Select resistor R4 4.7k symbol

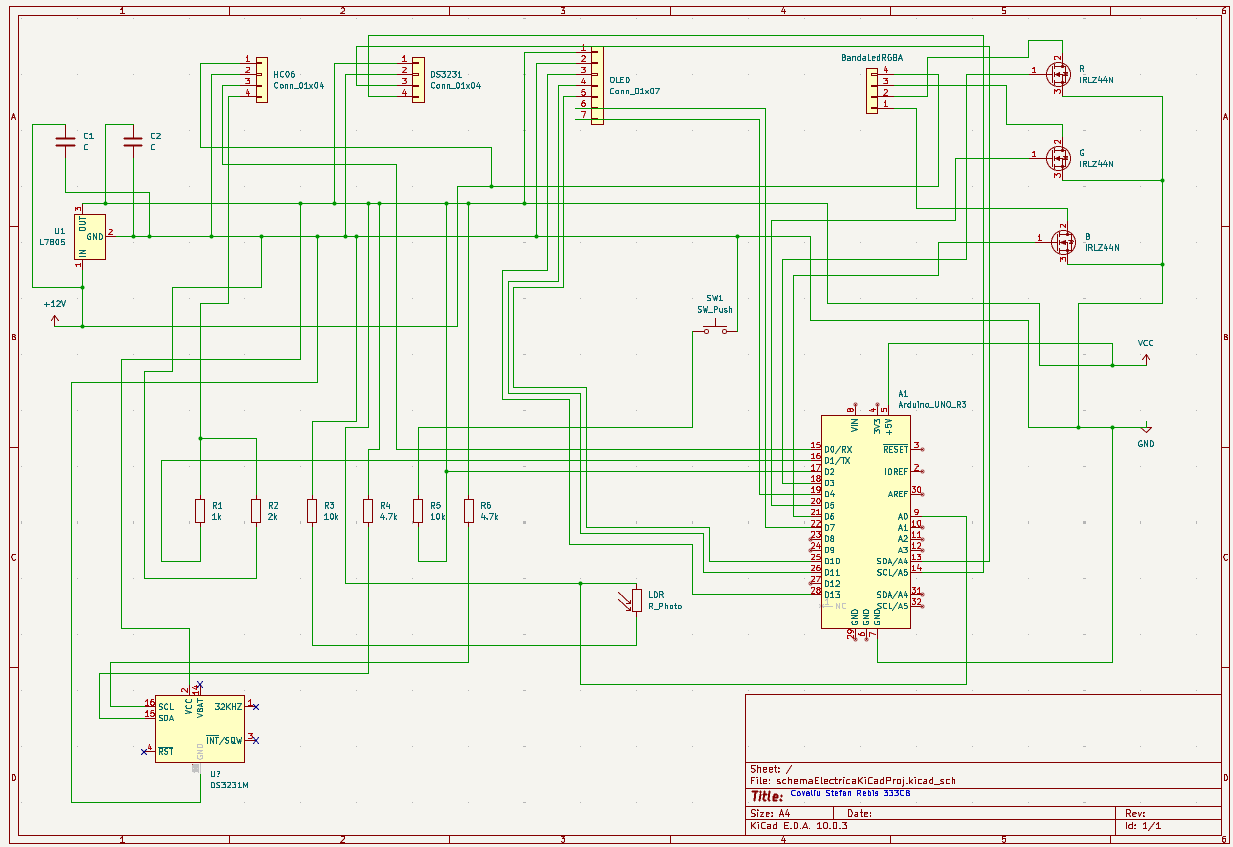368,511
